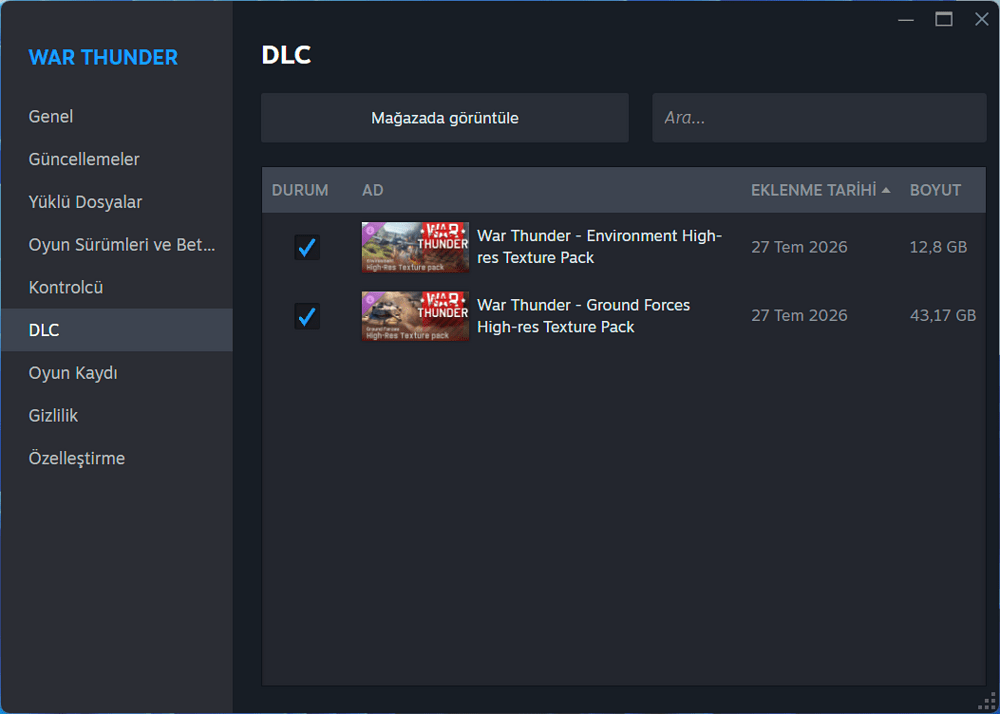
Task: Open the Özelleştirme section
Action: point(117,458)
